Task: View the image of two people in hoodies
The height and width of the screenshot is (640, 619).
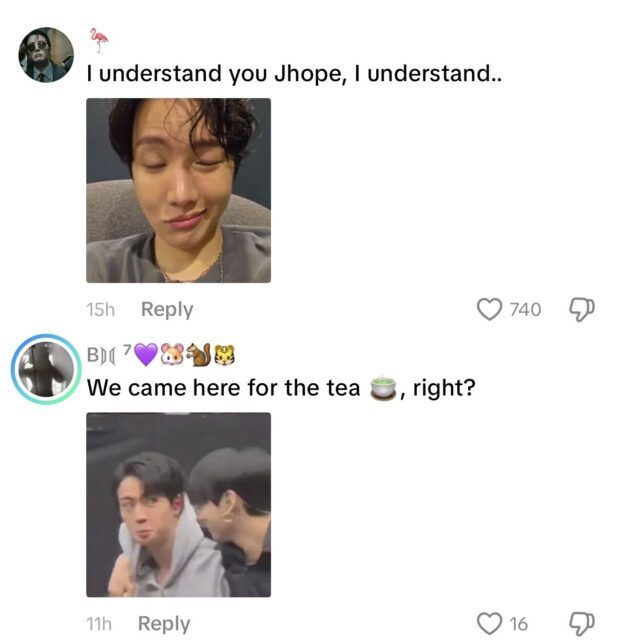Action: [178, 505]
